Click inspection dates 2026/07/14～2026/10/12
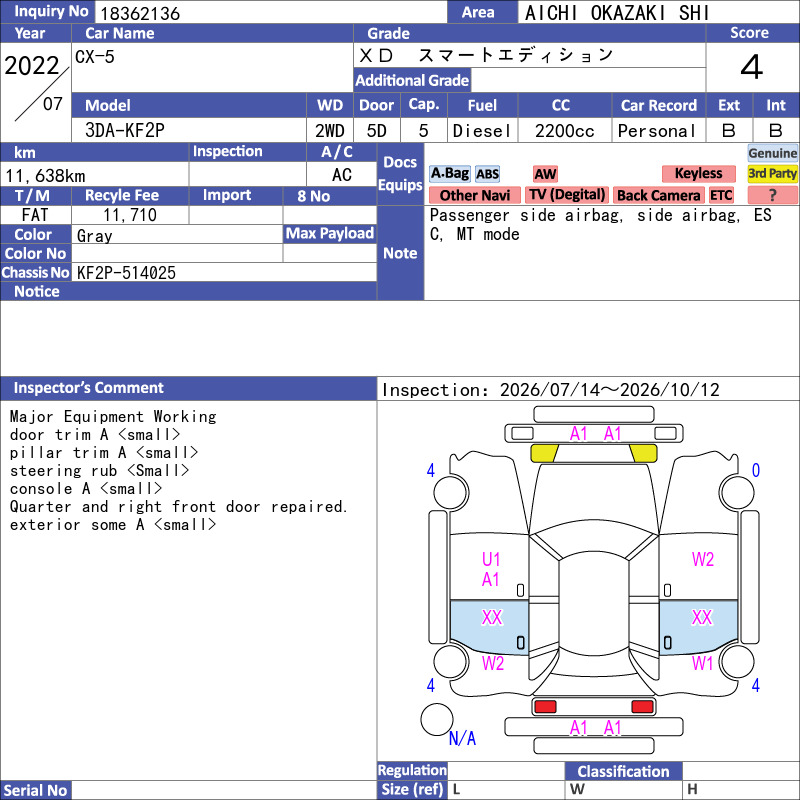 click(610, 390)
